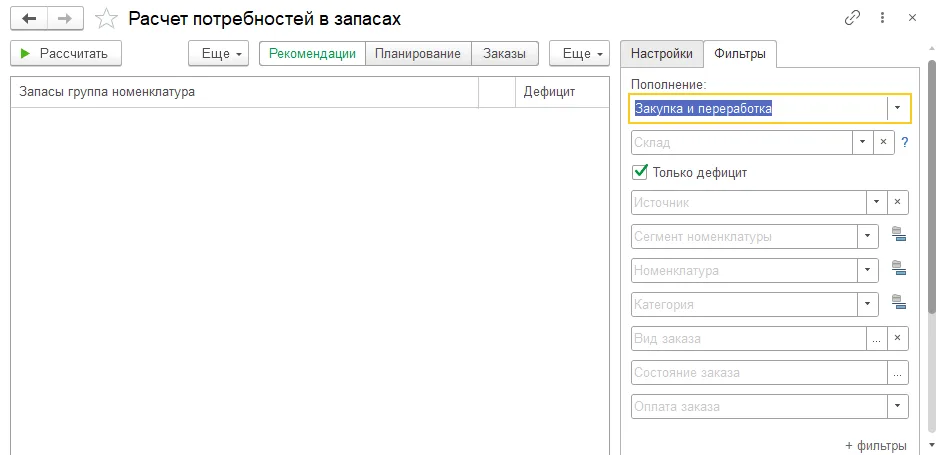Open the Фильтры tab
936x455 pixels.
click(x=740, y=53)
